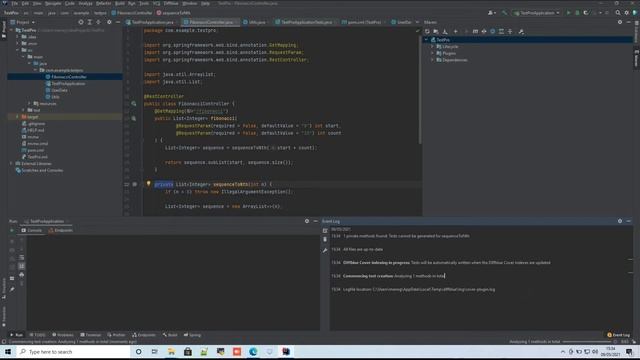Open the Console tab in Run panel
640x360 pixels.
[31, 230]
